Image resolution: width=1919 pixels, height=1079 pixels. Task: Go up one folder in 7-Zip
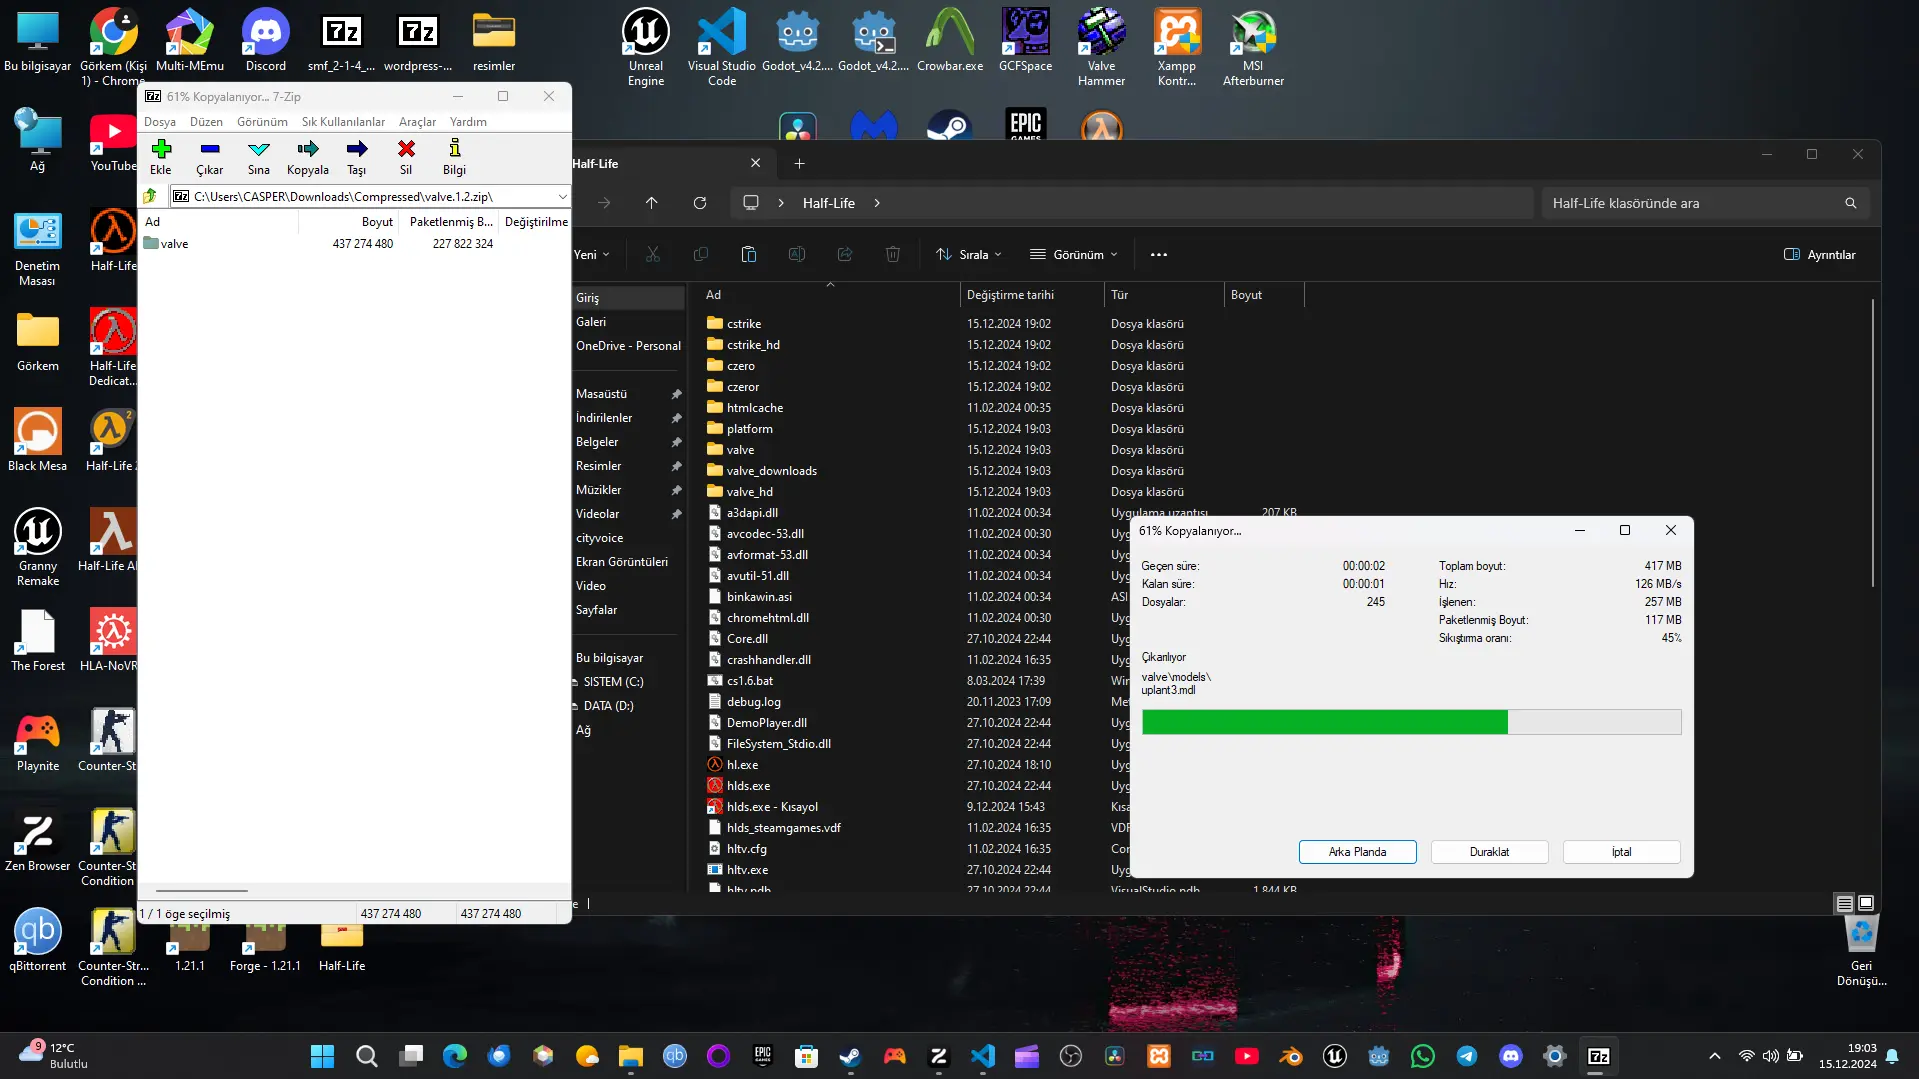(150, 196)
